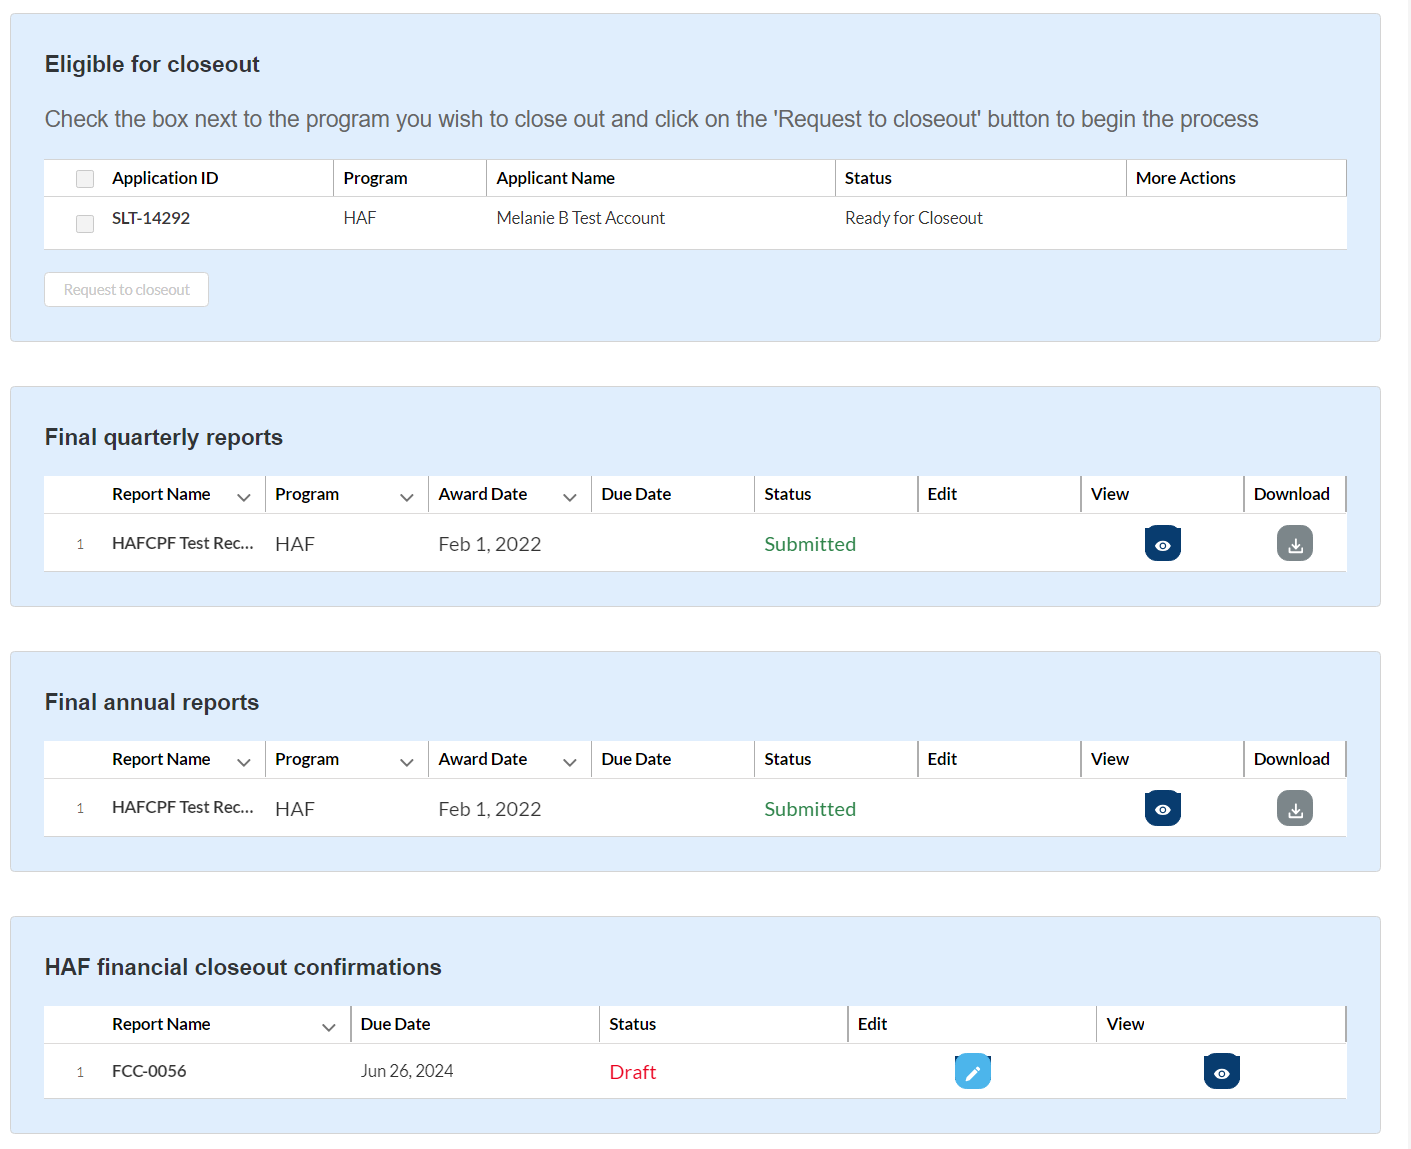Check the box for SLT-14292

click(85, 223)
